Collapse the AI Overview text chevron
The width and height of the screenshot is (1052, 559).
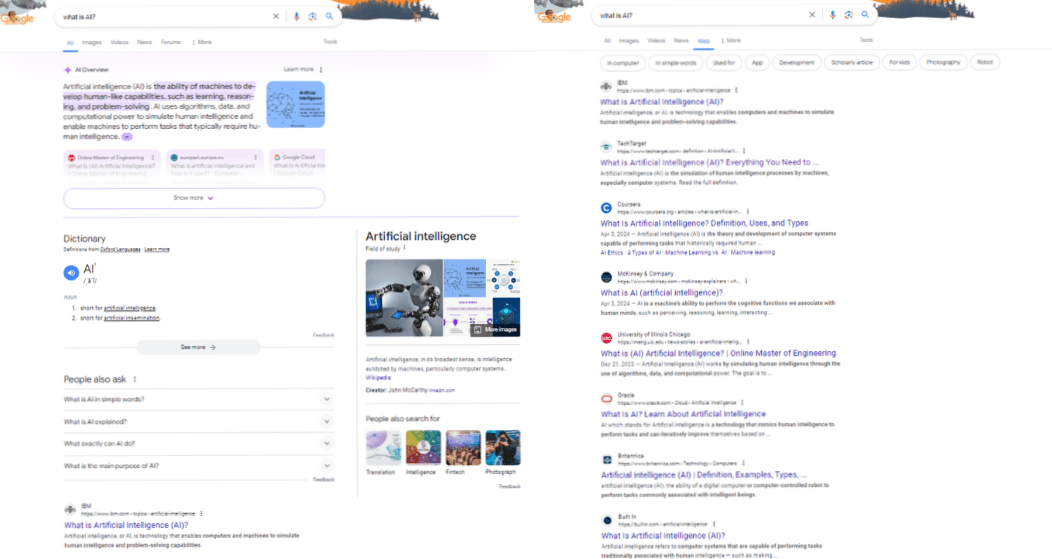(x=127, y=137)
